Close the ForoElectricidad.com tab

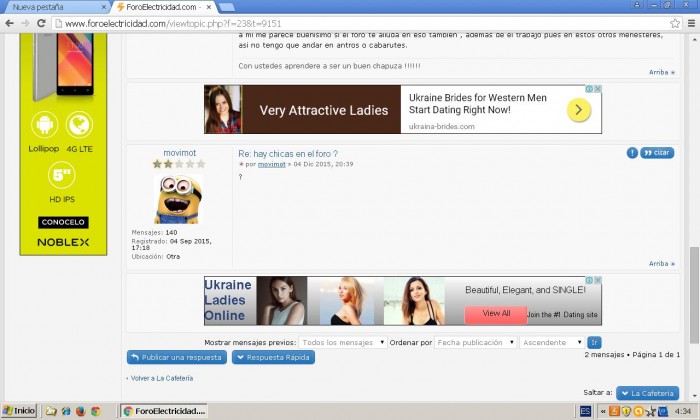[x=208, y=7]
